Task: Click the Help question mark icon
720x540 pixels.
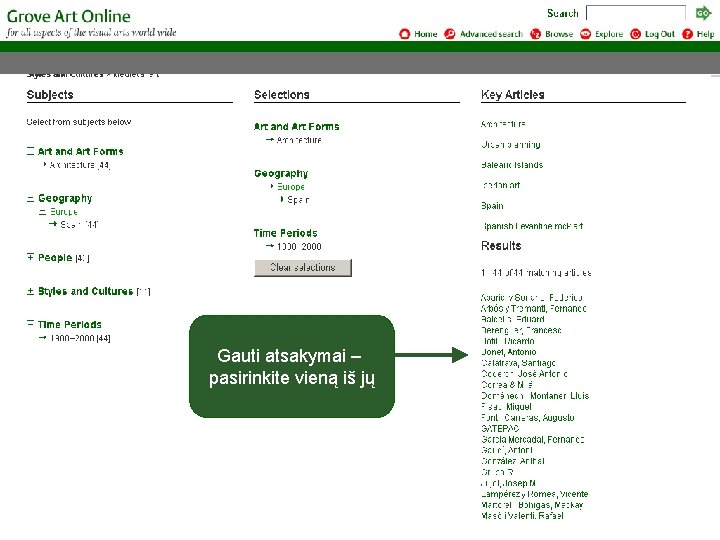Action: (687, 34)
